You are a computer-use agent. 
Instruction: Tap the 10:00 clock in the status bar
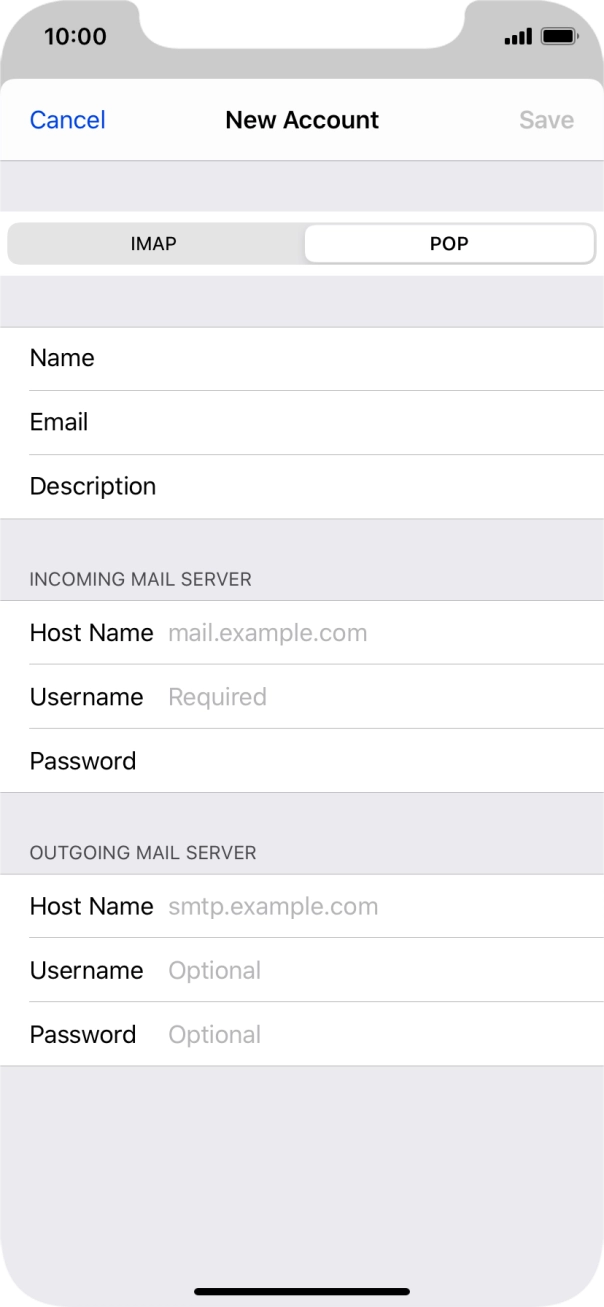coord(75,37)
